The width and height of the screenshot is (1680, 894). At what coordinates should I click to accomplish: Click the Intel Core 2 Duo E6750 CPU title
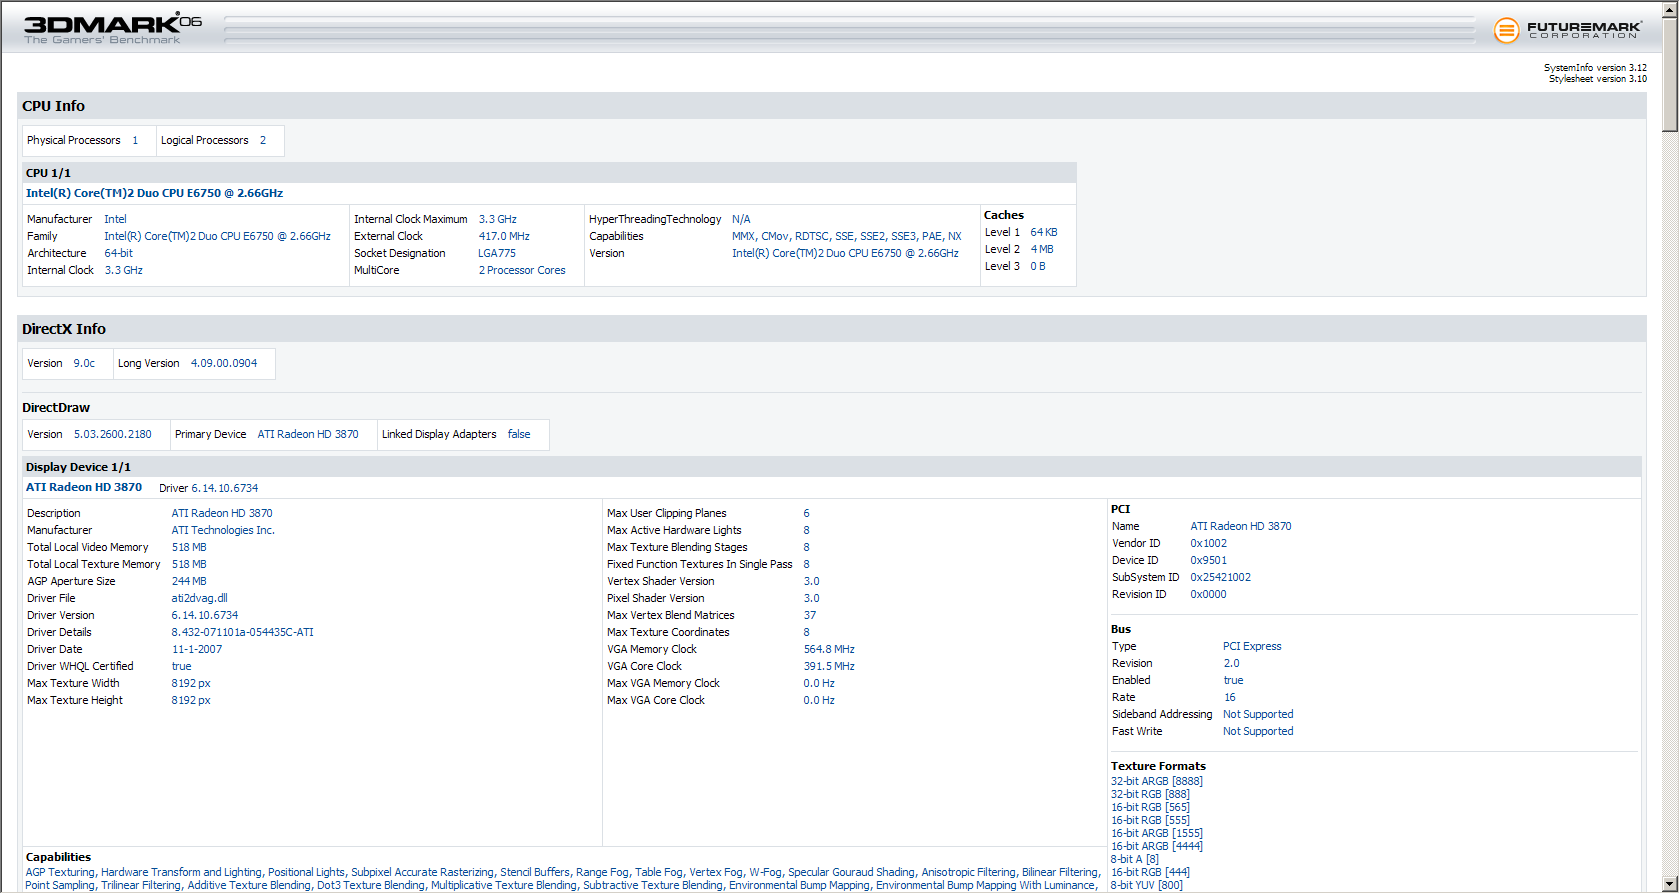154,193
